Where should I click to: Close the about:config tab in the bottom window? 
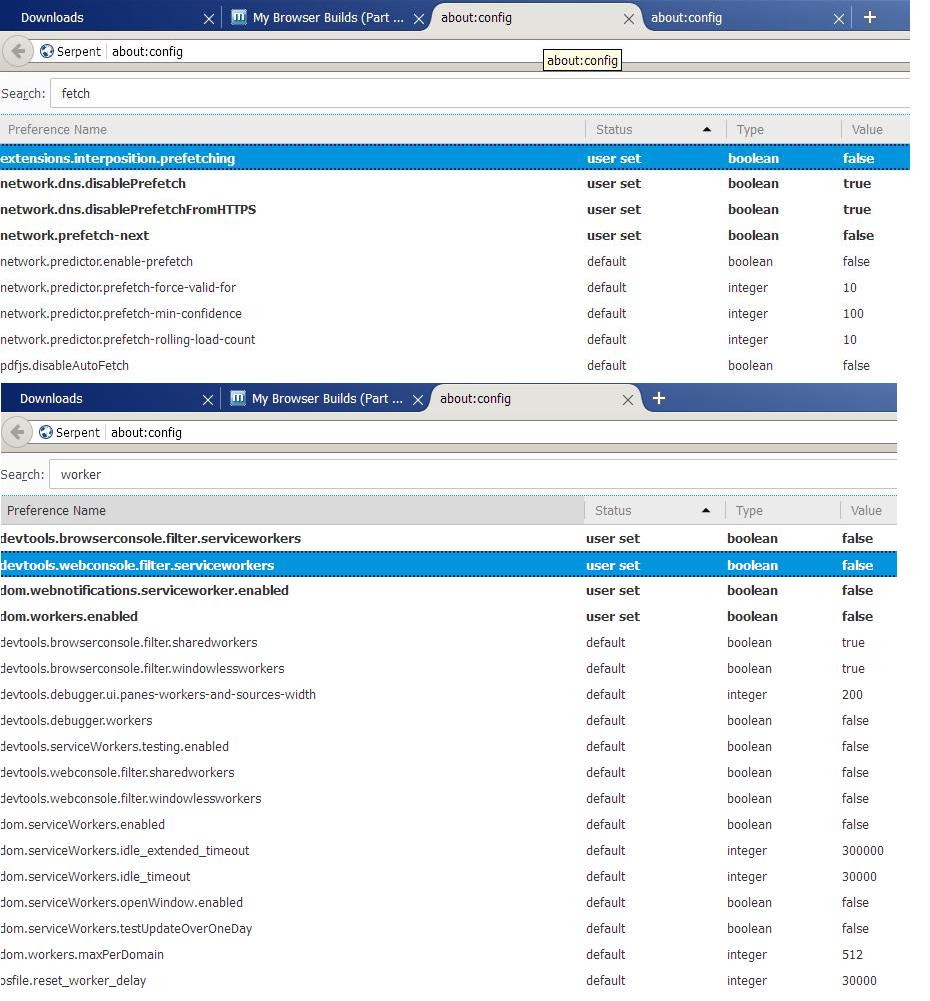pos(627,400)
